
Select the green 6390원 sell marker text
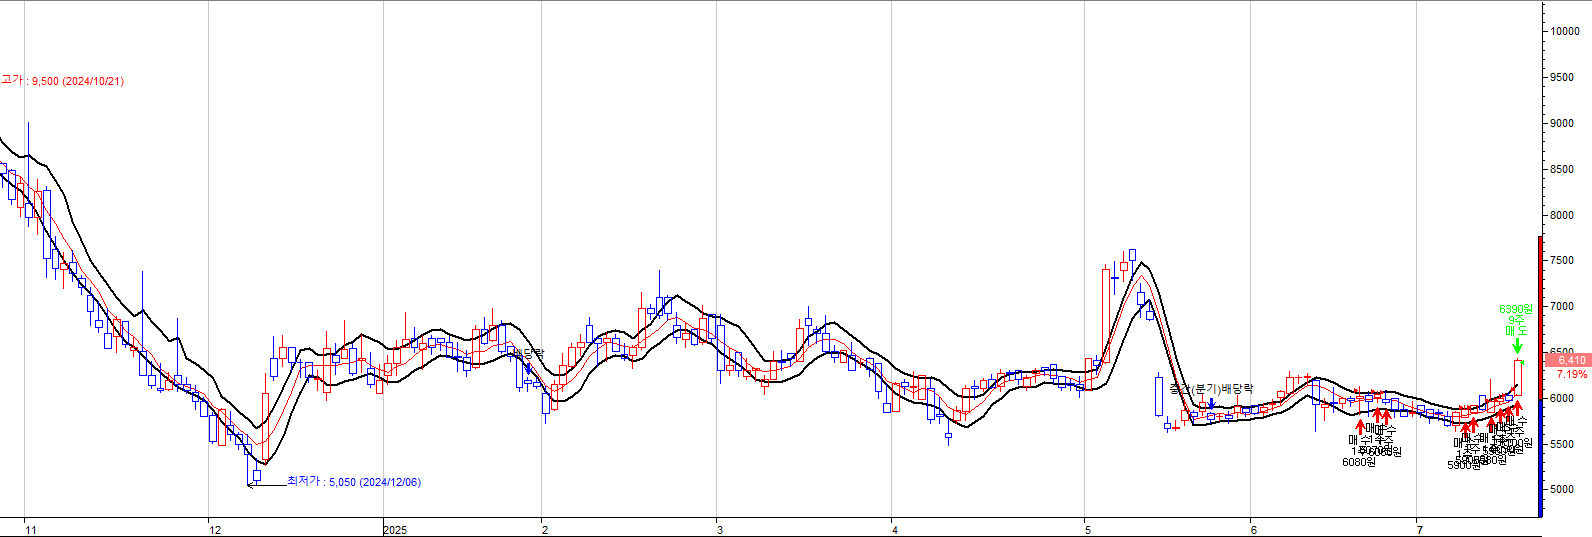tap(1516, 310)
